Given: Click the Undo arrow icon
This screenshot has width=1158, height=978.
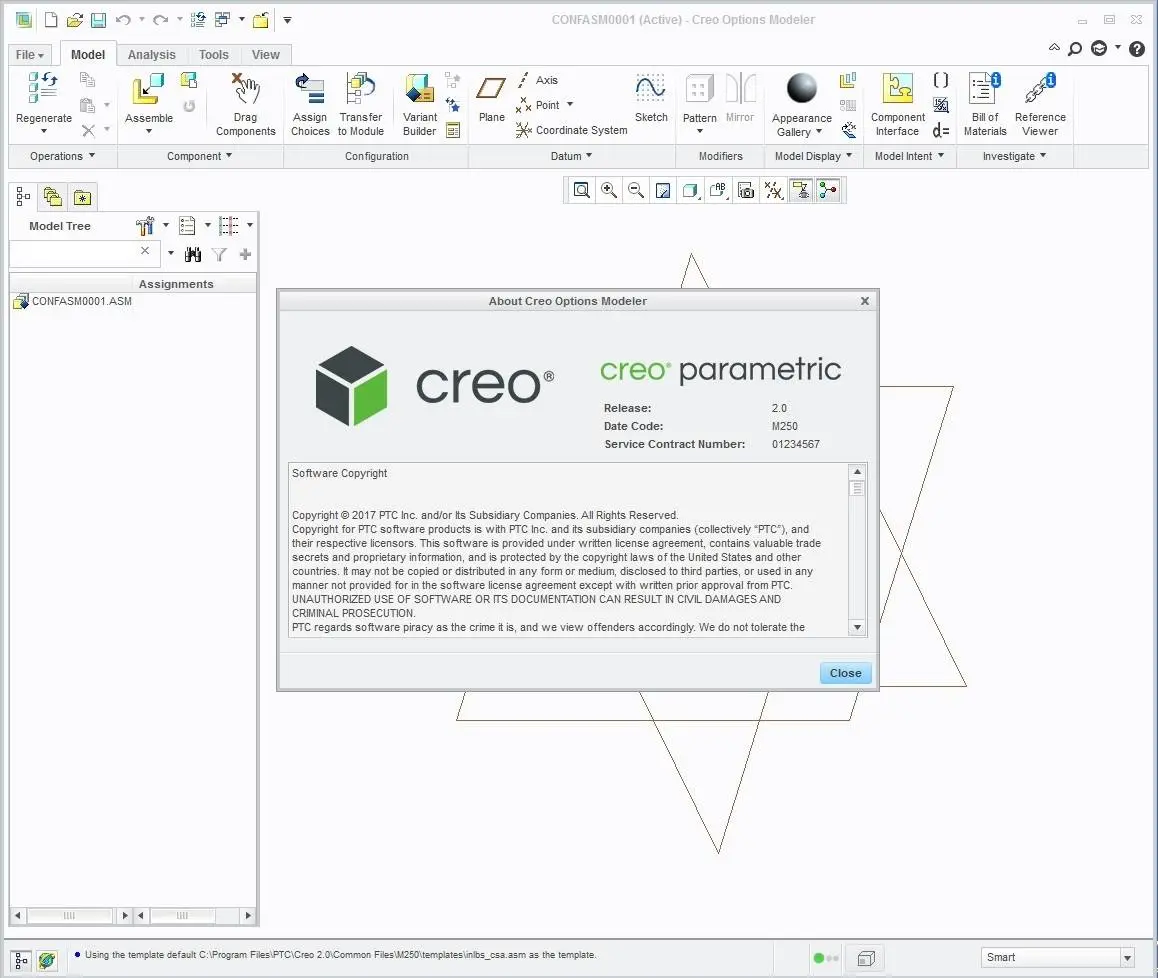Looking at the screenshot, I should point(123,20).
